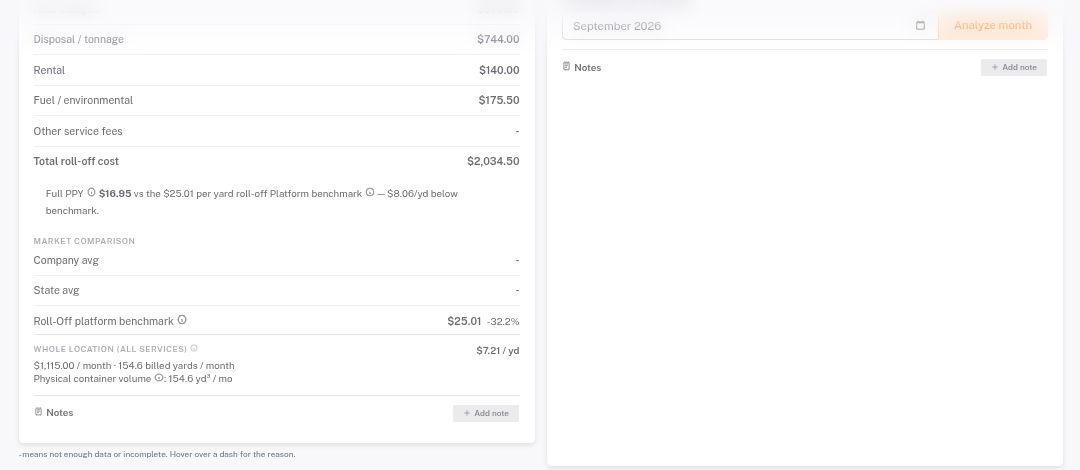Click the Notes label in the left card

coord(59,413)
